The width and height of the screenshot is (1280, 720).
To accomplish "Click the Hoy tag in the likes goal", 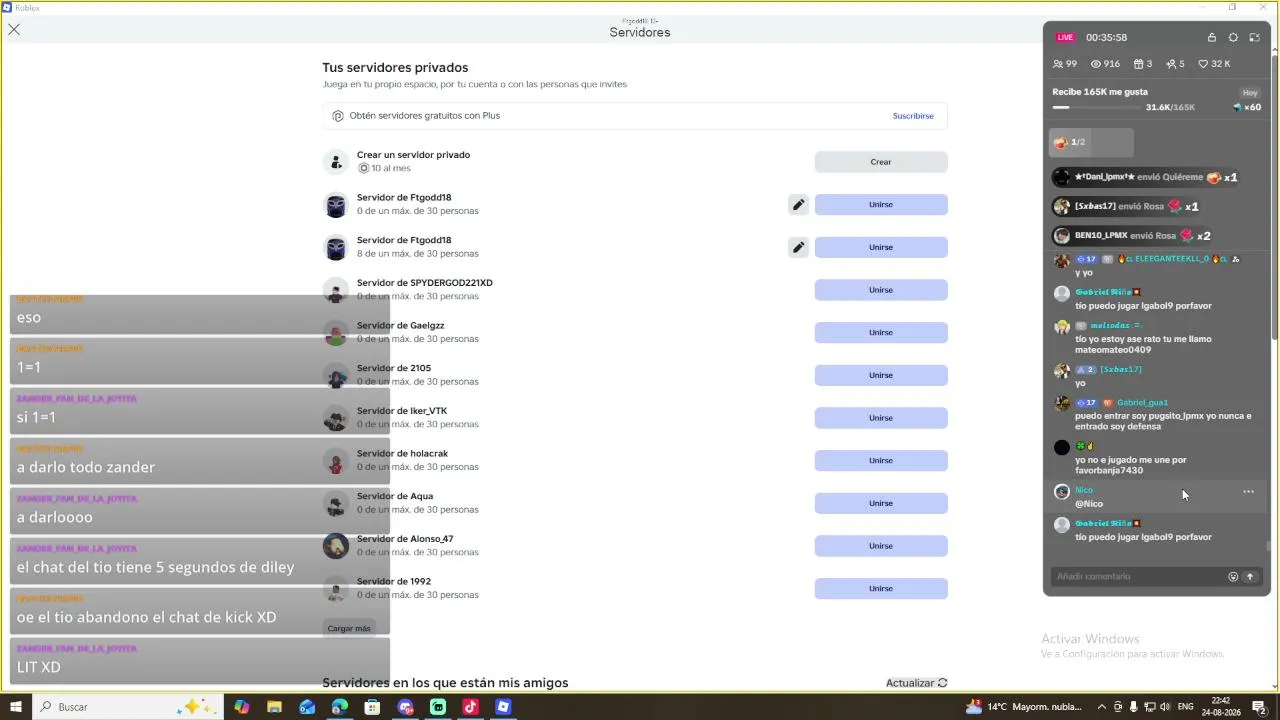I will tap(1250, 93).
